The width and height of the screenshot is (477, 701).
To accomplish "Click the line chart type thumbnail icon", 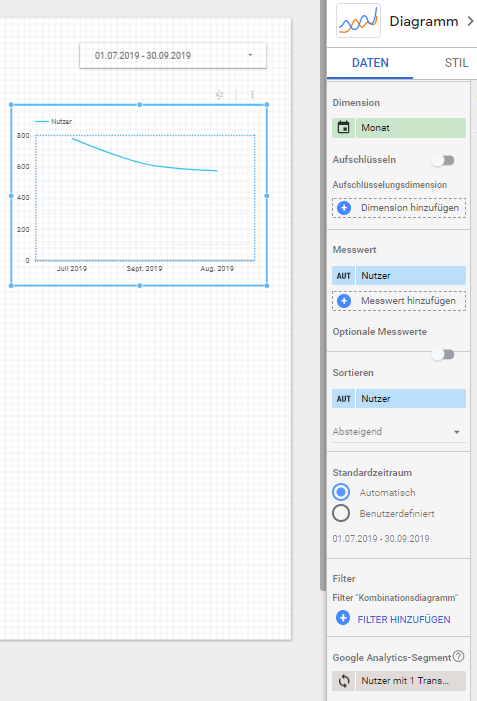I will tap(358, 21).
